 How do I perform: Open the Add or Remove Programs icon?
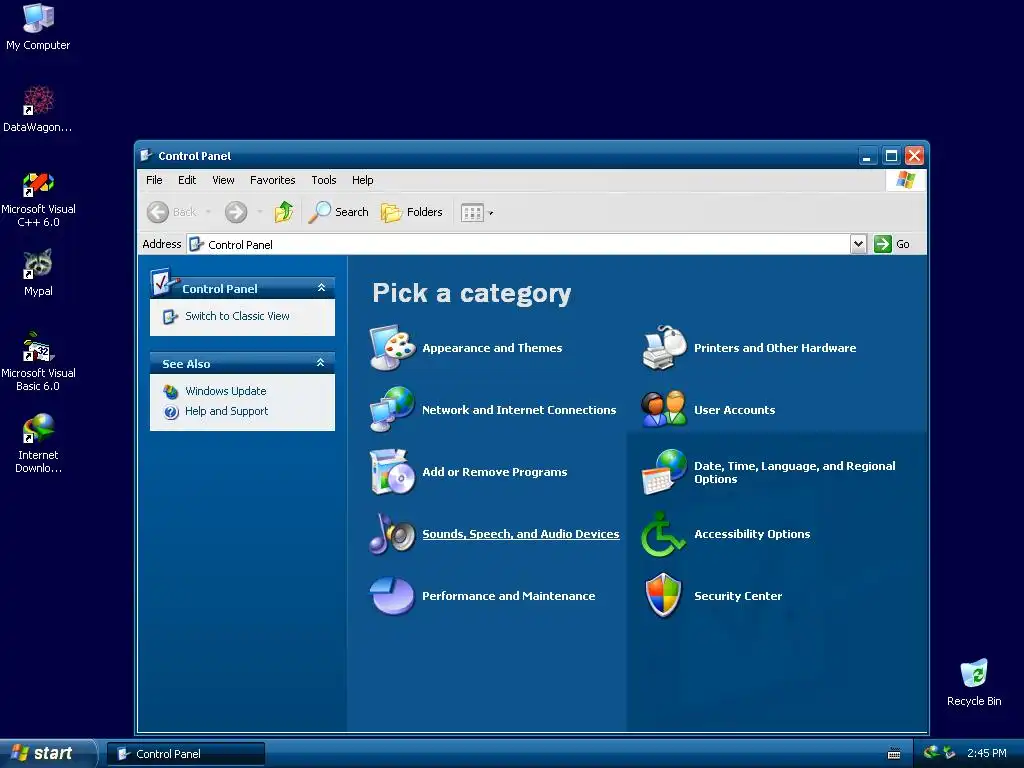[x=392, y=472]
